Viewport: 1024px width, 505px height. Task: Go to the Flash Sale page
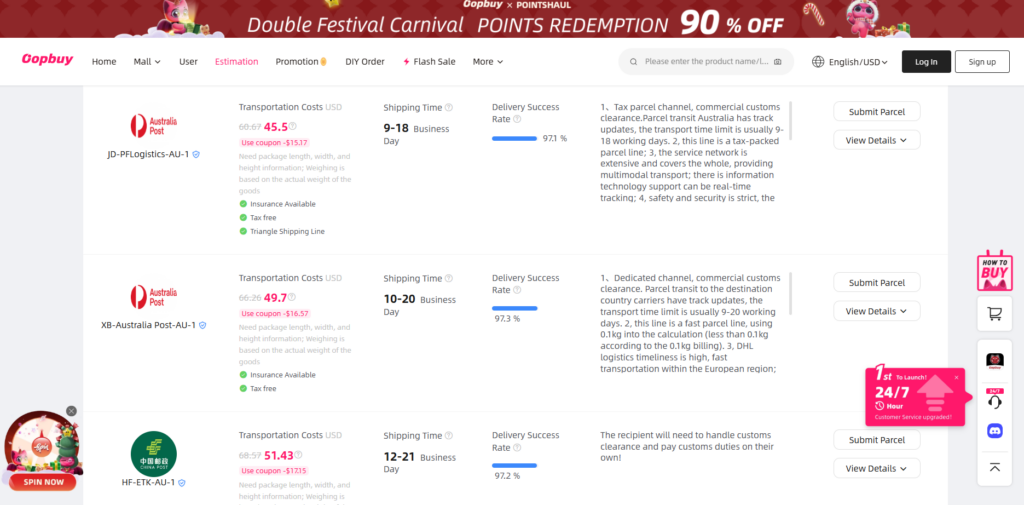[429, 62]
